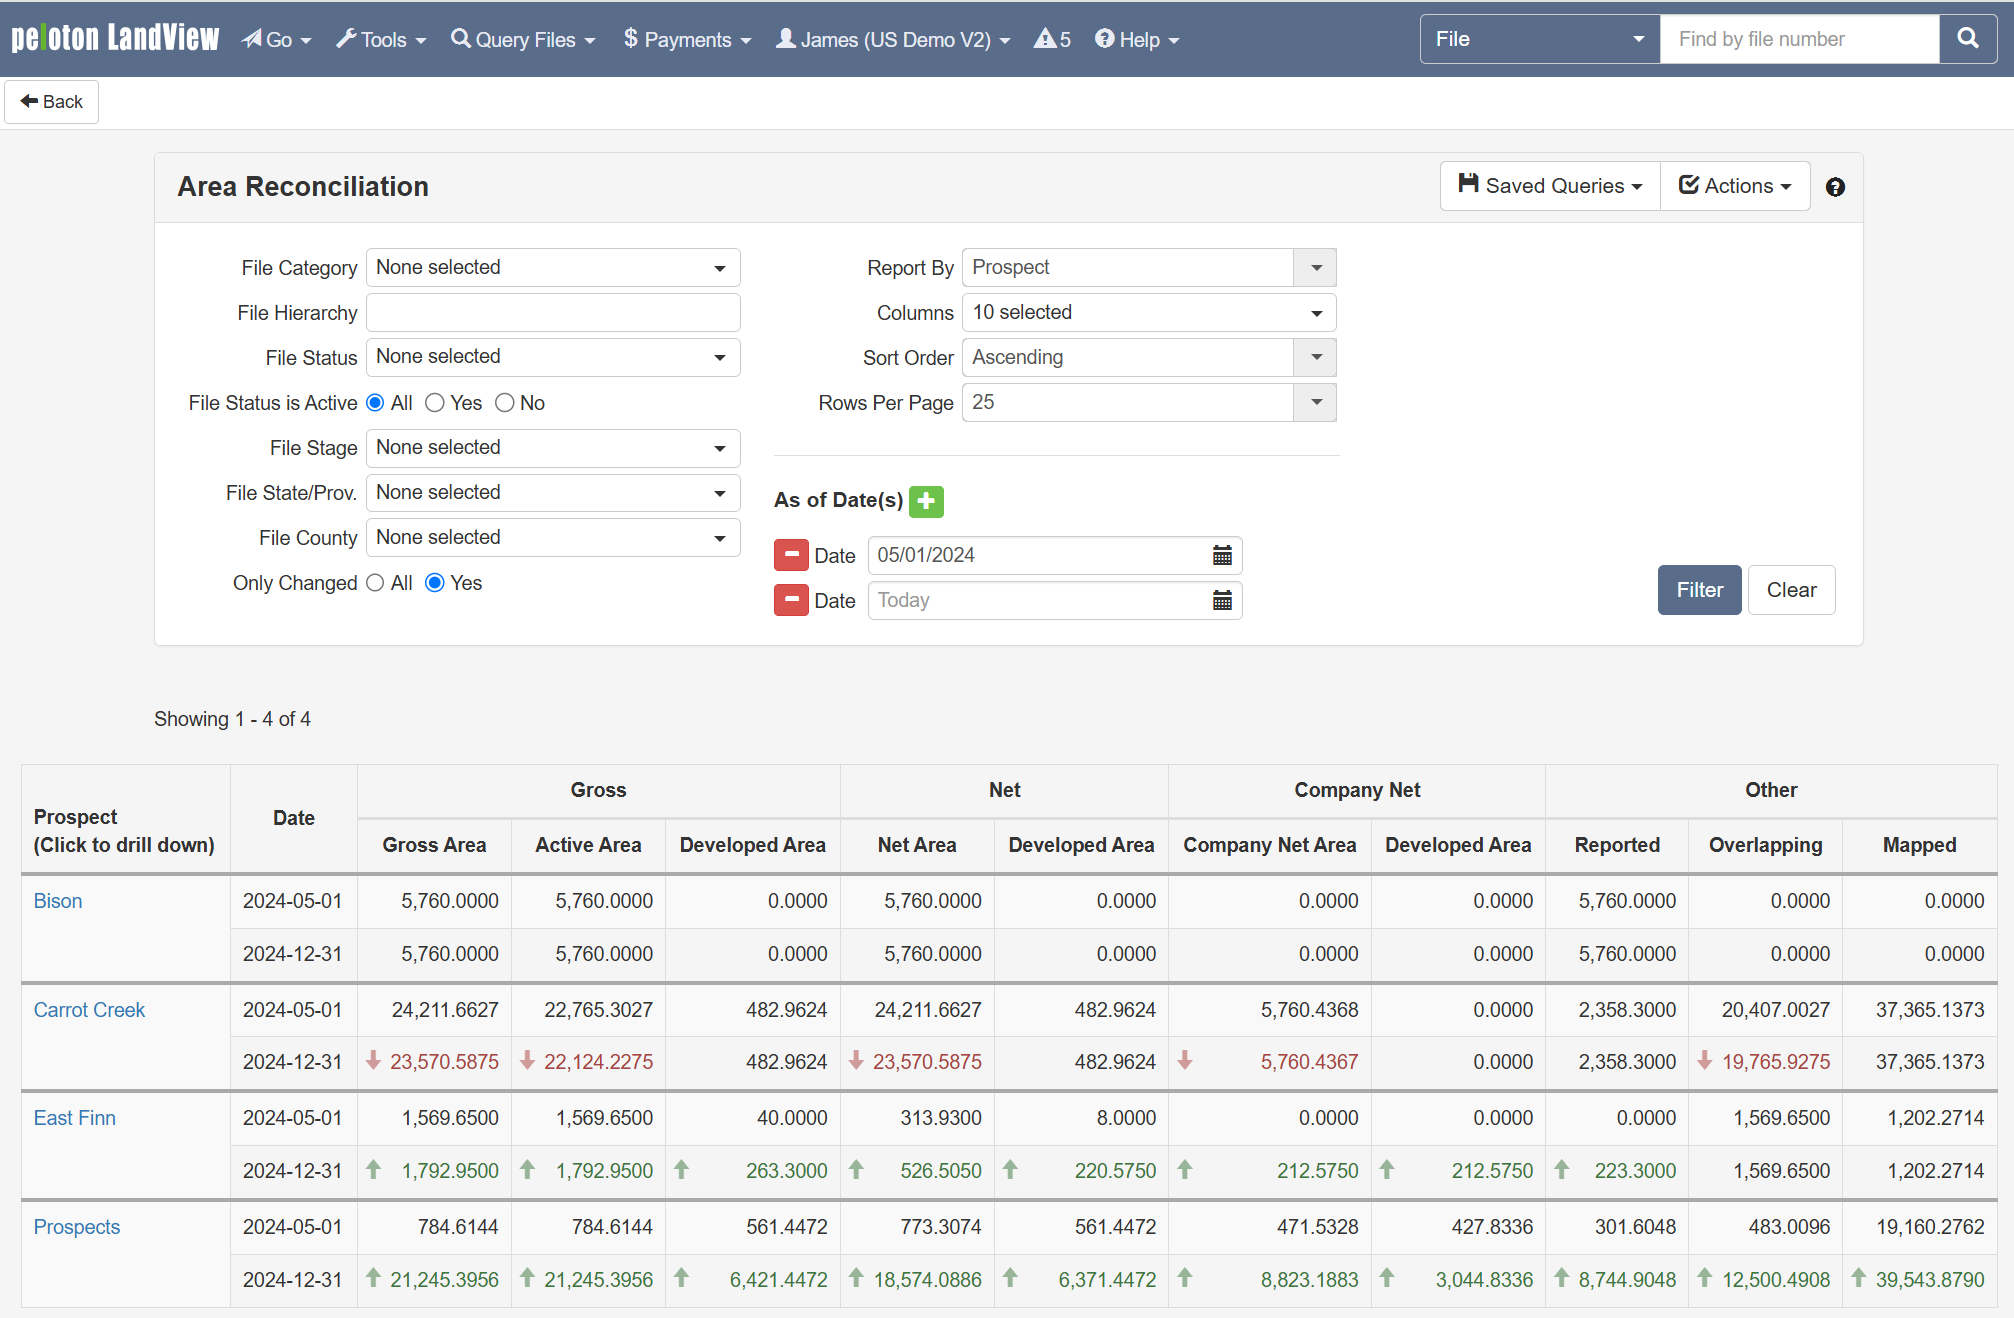Select Yes for File Status is Active
This screenshot has height=1318, width=2014.
click(435, 403)
